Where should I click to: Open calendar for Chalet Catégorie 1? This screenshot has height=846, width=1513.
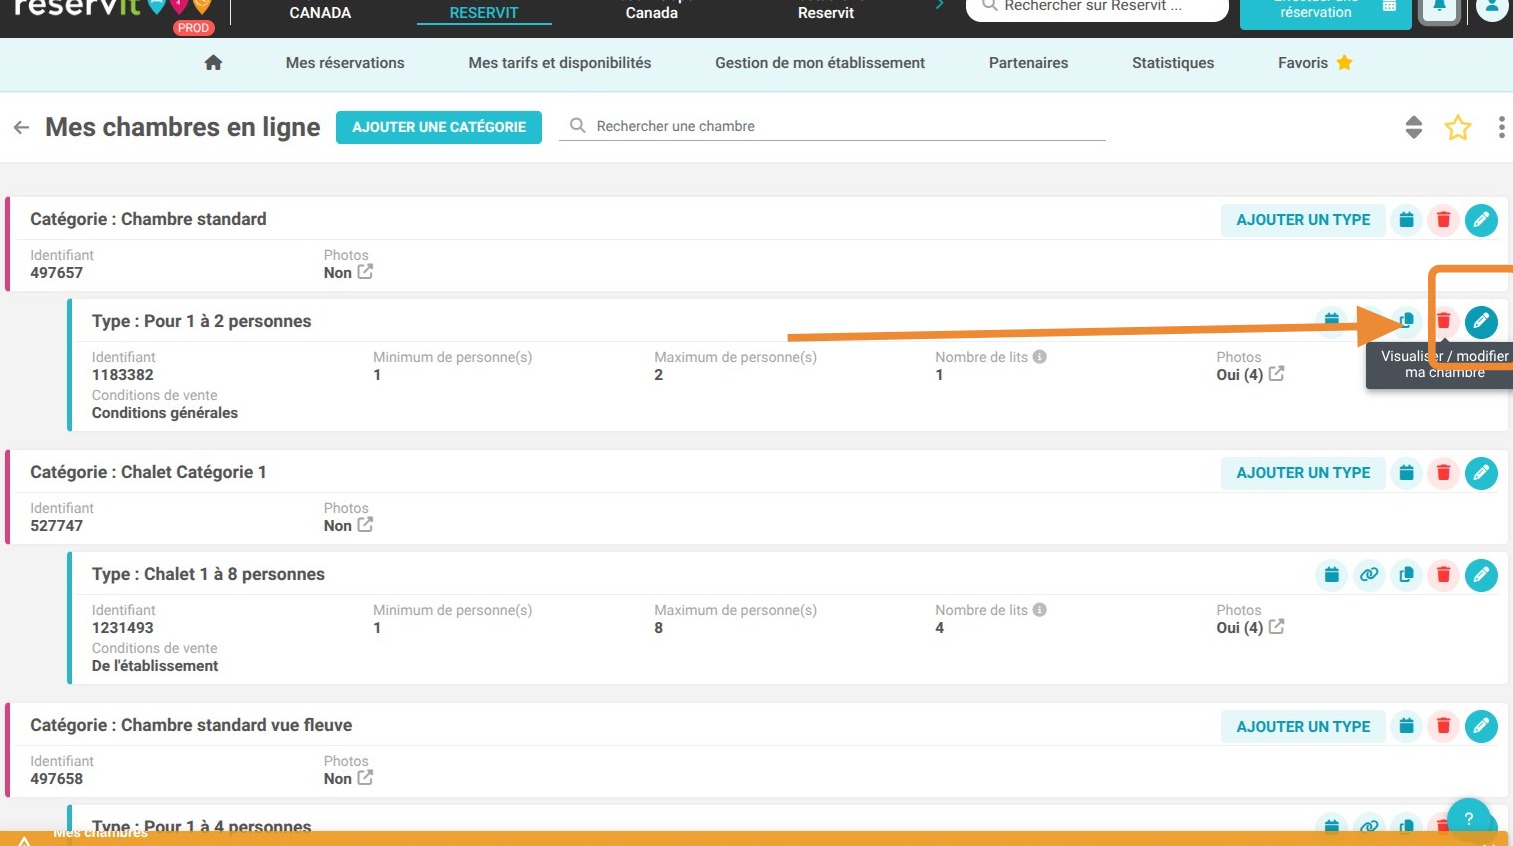[x=1406, y=473]
